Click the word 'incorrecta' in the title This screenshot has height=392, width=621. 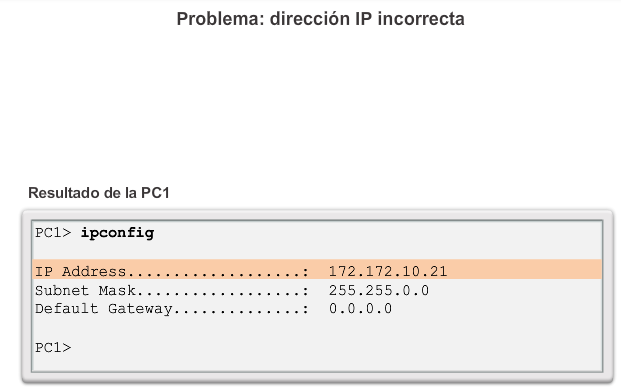tap(421, 19)
